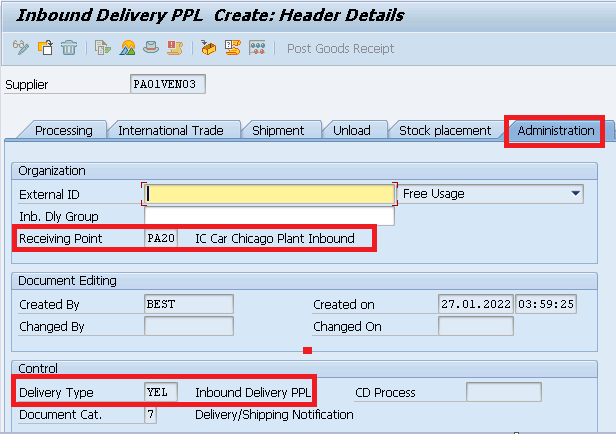This screenshot has width=616, height=434.
Task: Open the incompletion log scroll icon
Action: pyautogui.click(x=175, y=48)
